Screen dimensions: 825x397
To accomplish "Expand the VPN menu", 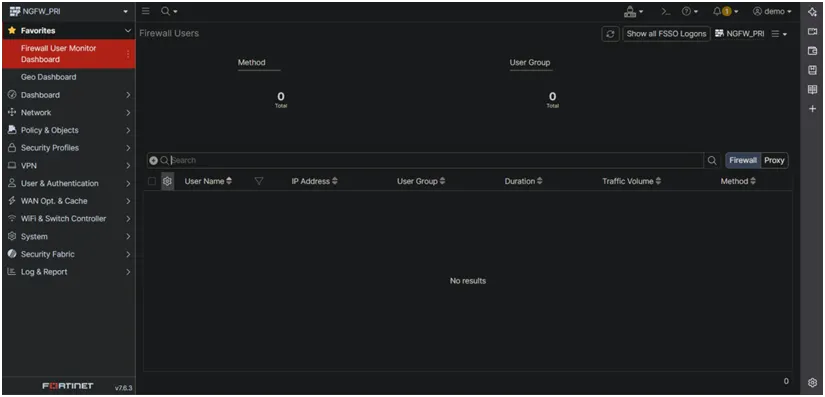I will (x=69, y=166).
